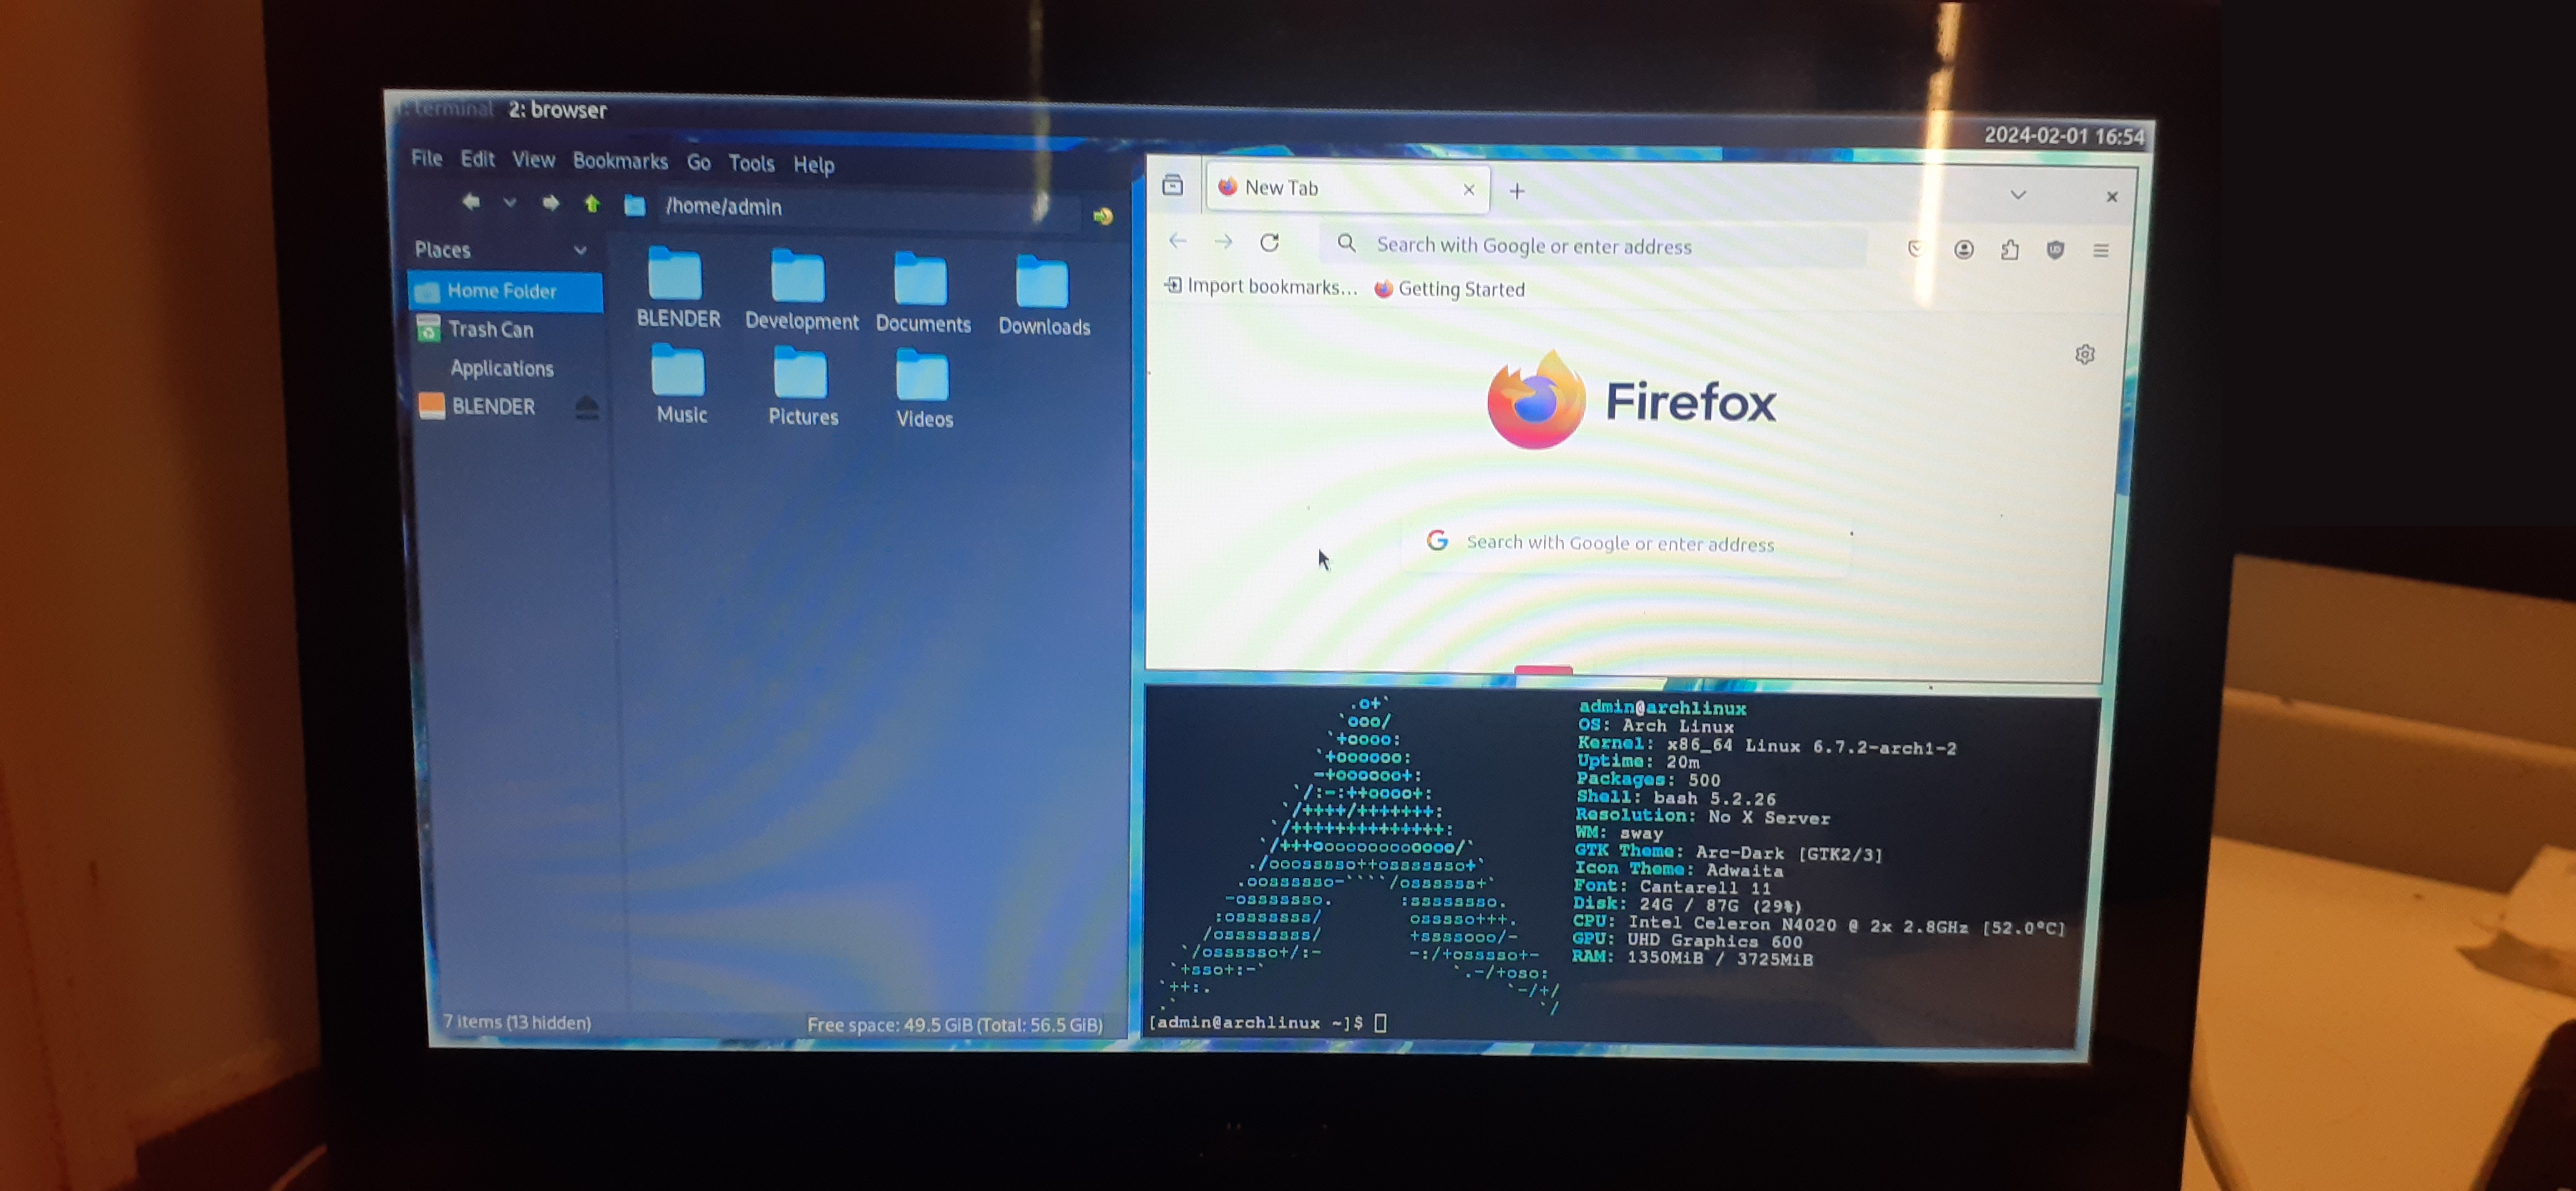Eject the BLENDER drive in Places
Screen dimensions: 2576x1191
coord(587,406)
